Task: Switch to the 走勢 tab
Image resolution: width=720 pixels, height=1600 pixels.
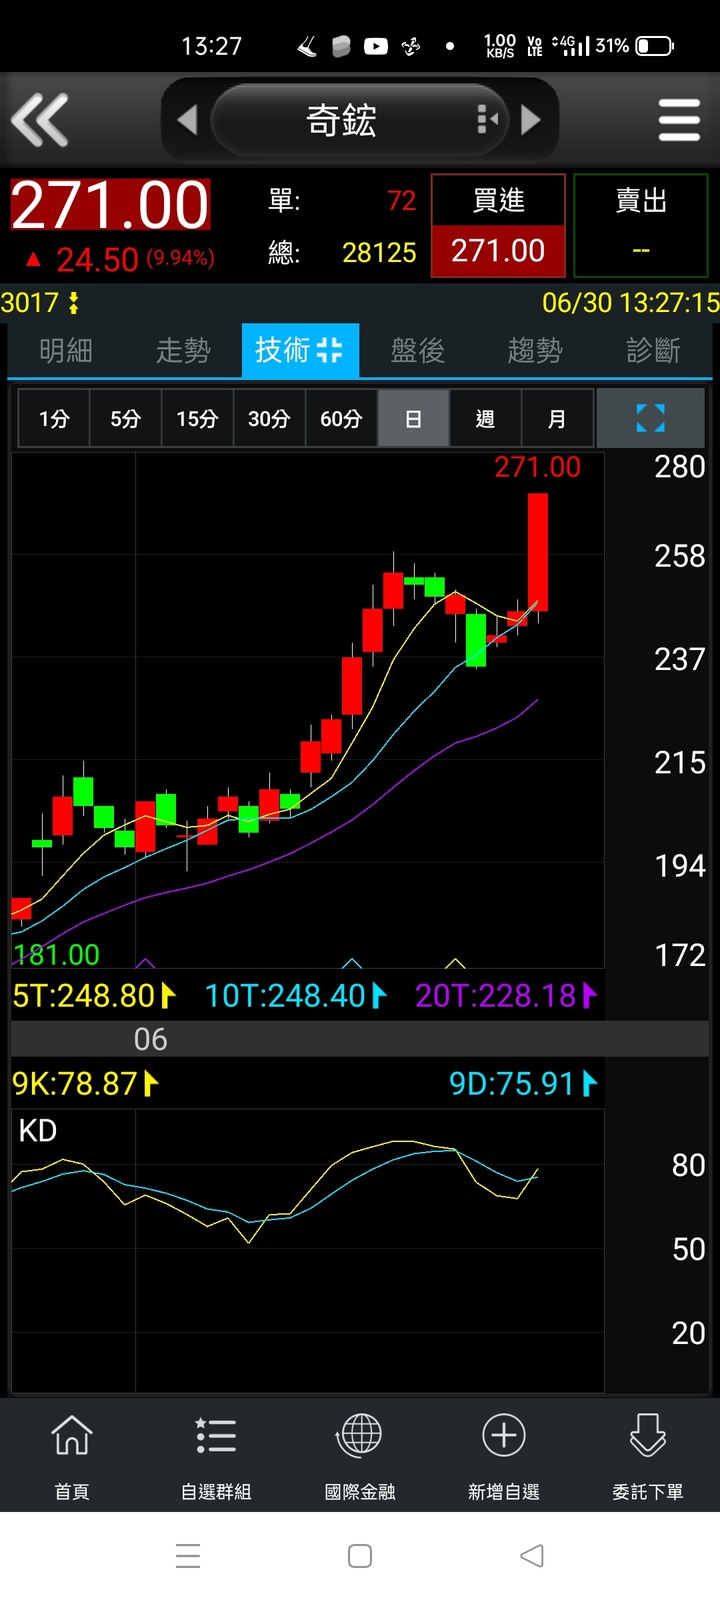Action: pyautogui.click(x=183, y=350)
